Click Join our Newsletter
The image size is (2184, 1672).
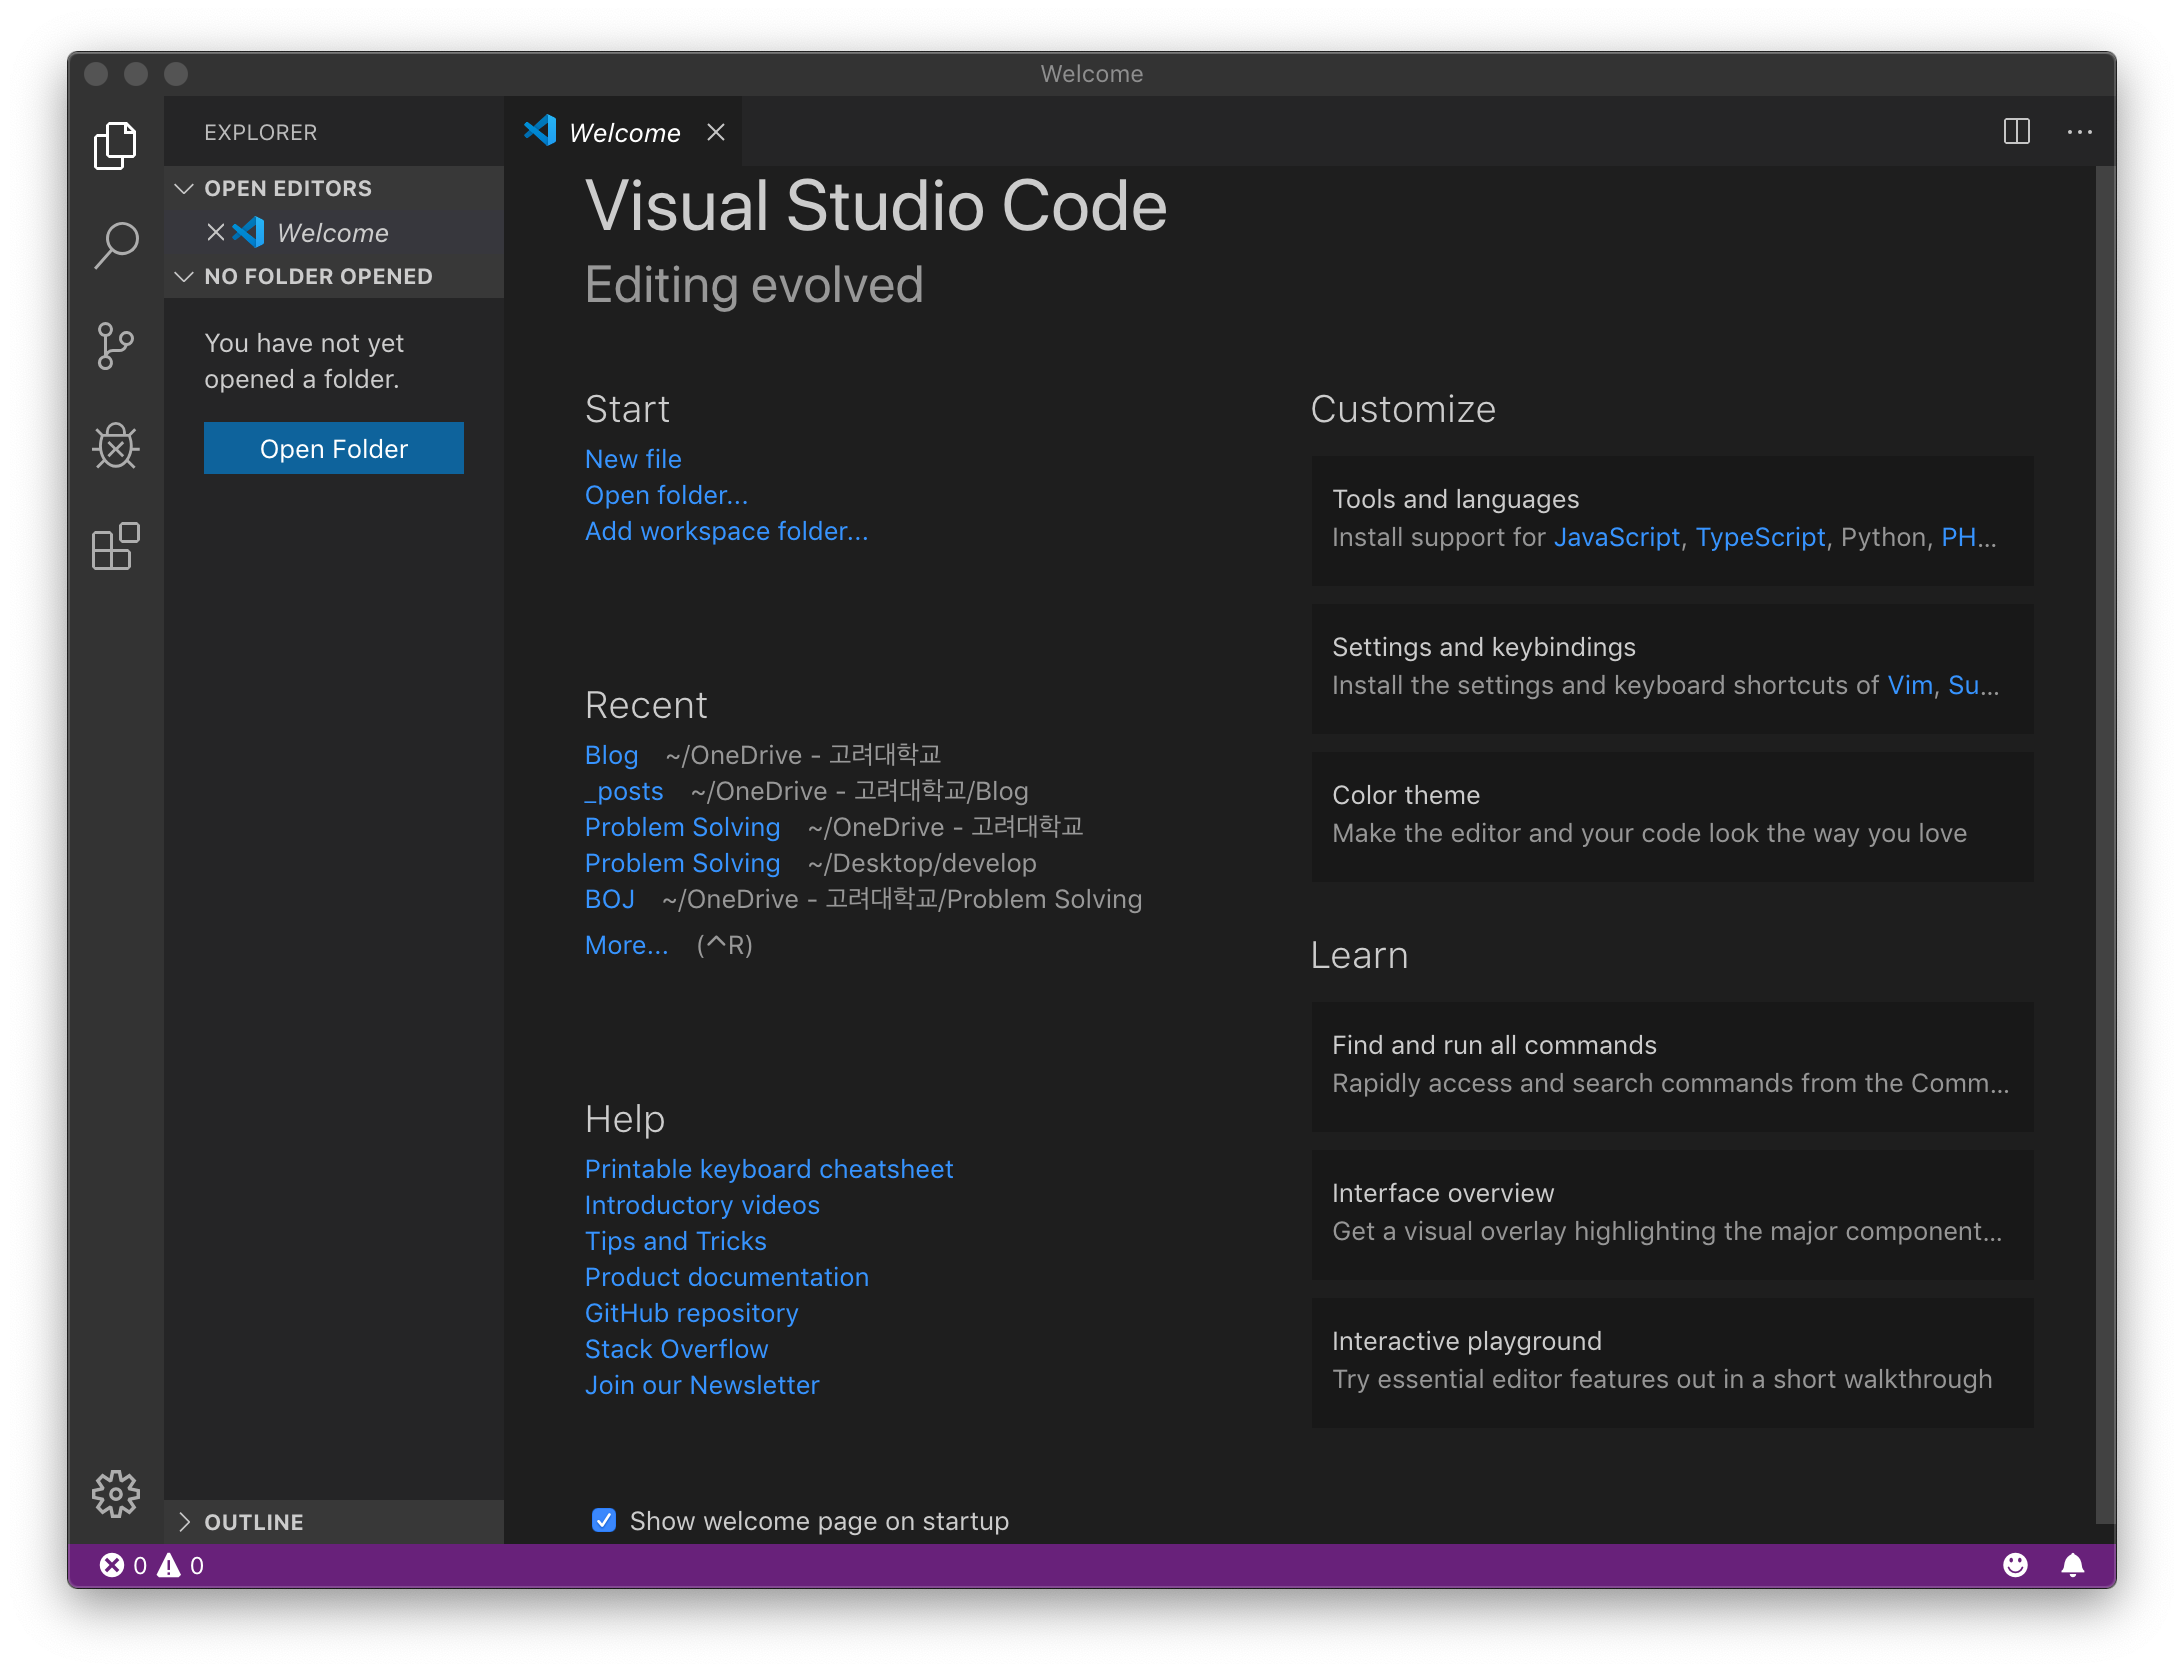(x=702, y=1385)
